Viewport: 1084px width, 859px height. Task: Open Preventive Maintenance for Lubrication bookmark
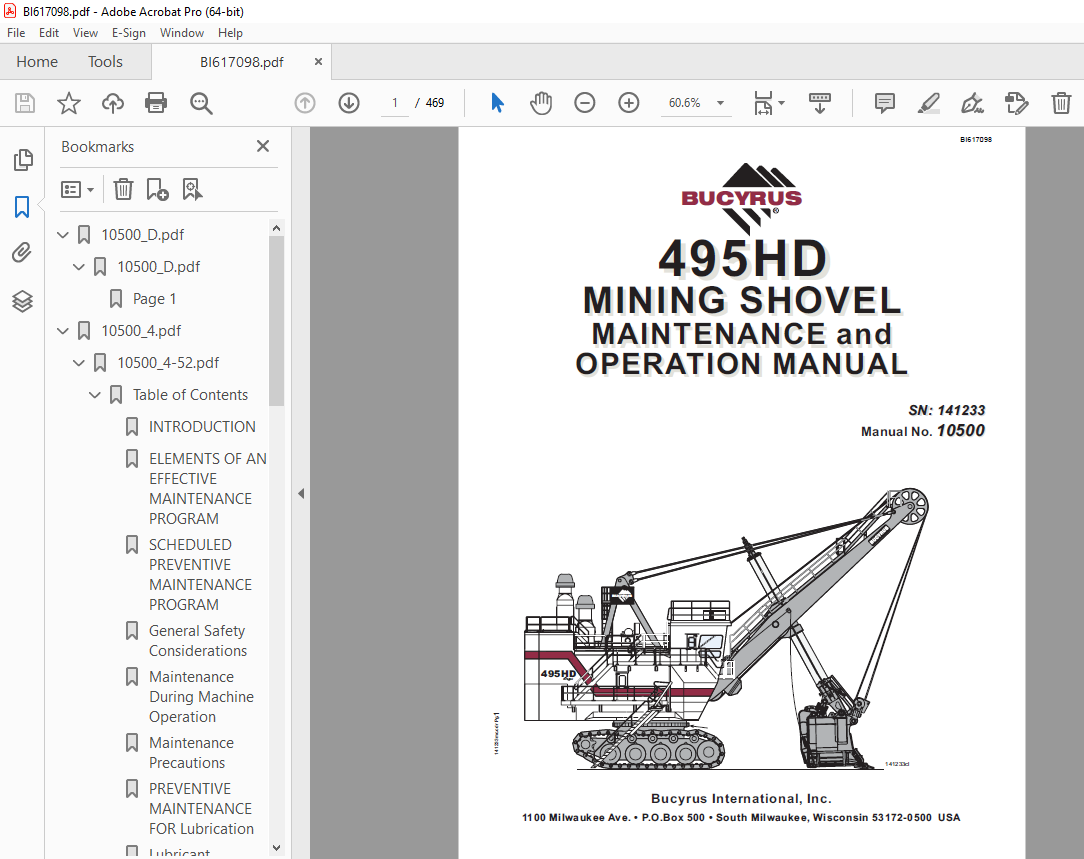tap(201, 809)
